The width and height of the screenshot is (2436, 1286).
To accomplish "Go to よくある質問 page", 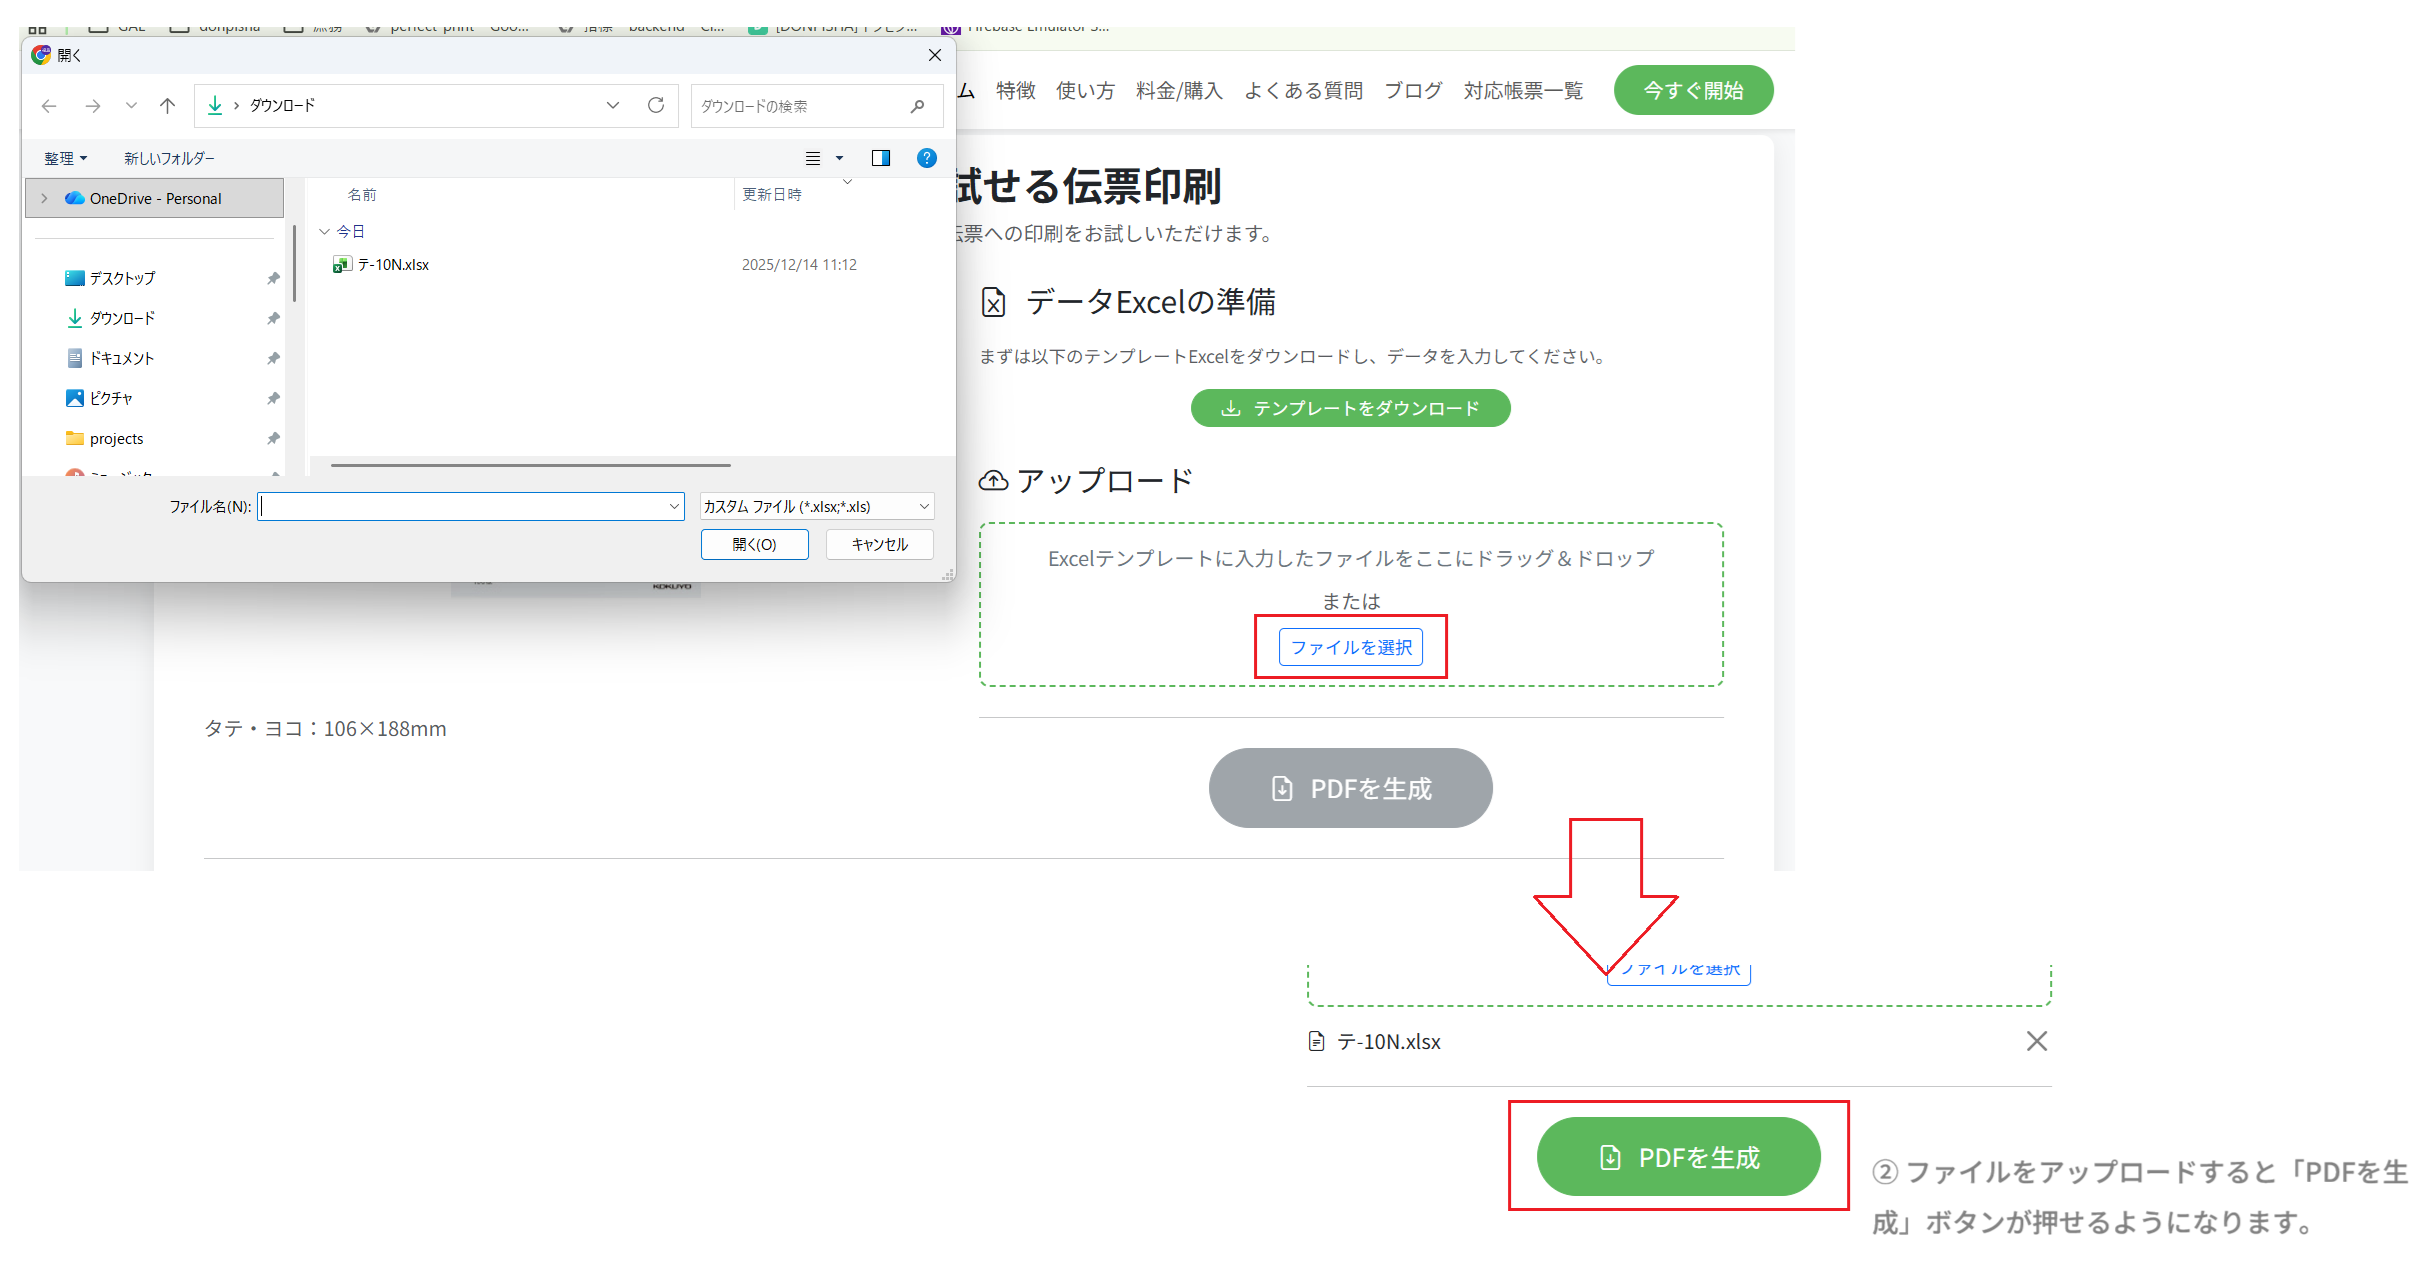I will (x=1303, y=91).
